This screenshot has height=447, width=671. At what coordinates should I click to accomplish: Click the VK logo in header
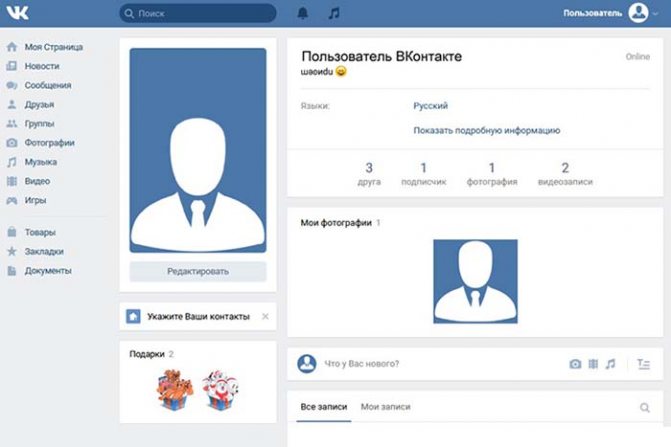click(18, 13)
